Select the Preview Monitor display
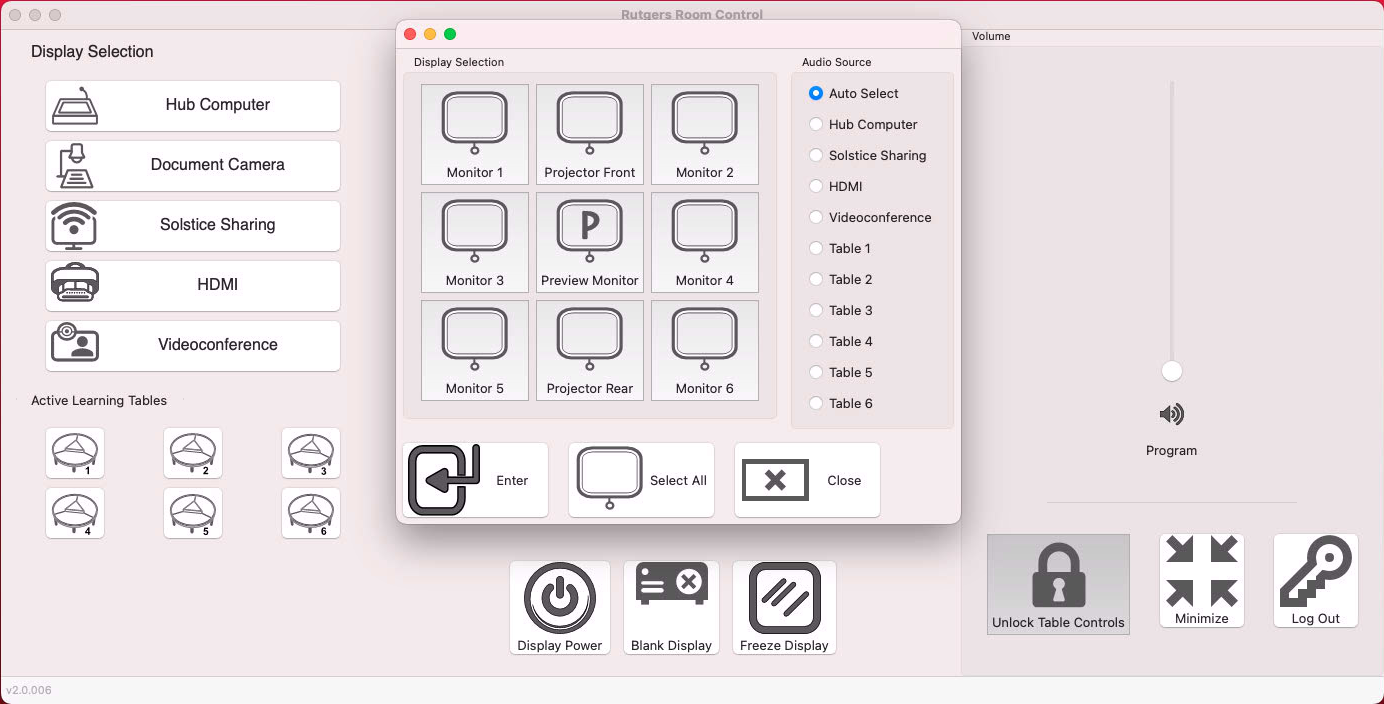 tap(589, 242)
